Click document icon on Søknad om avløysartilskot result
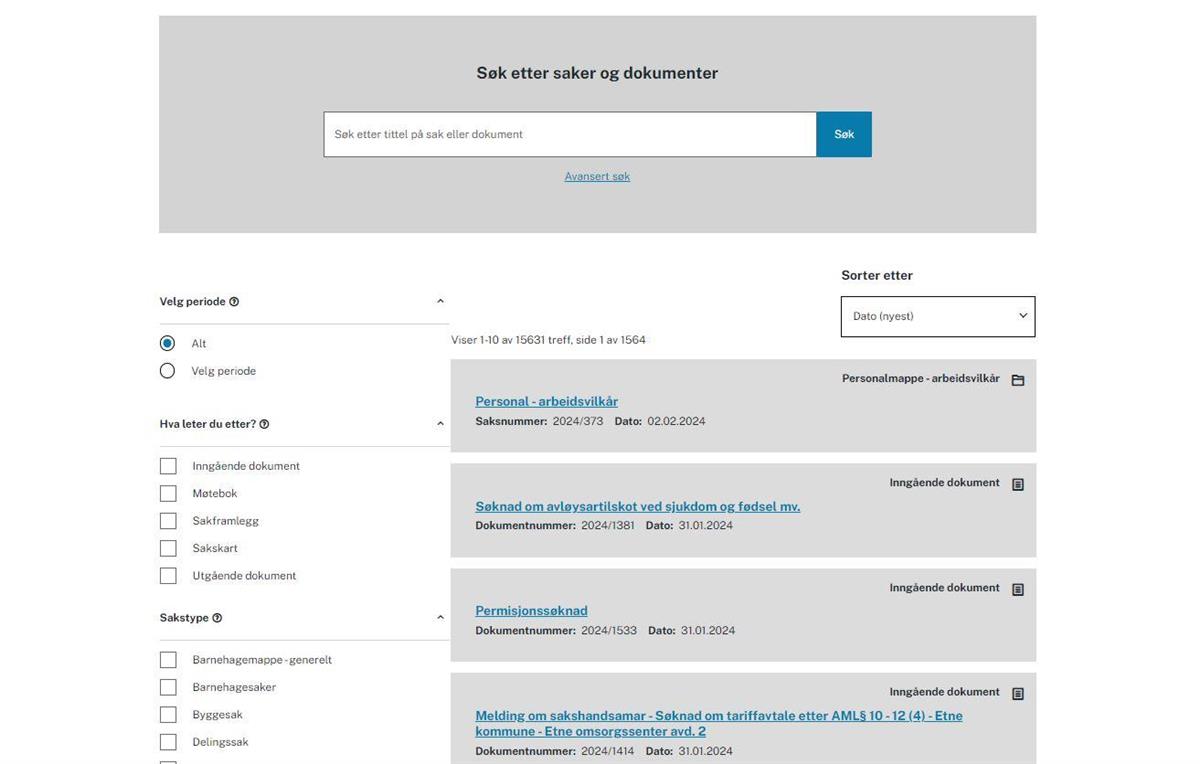1200x764 pixels. click(x=1018, y=484)
